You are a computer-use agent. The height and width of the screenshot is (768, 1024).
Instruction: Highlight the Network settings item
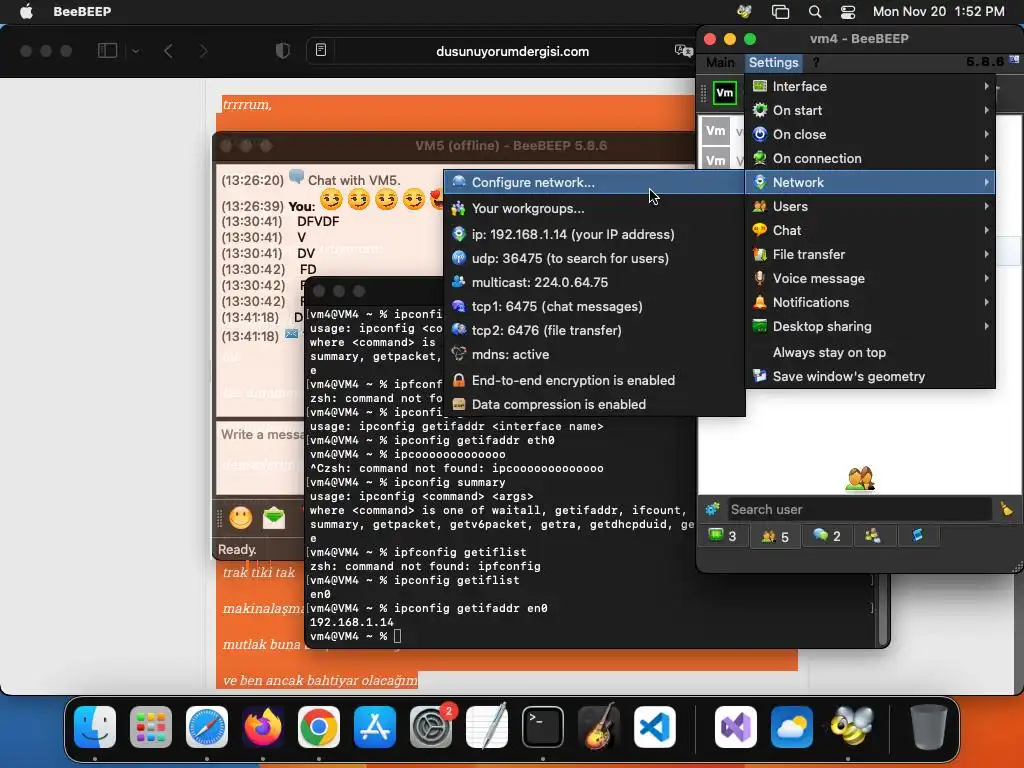point(870,182)
